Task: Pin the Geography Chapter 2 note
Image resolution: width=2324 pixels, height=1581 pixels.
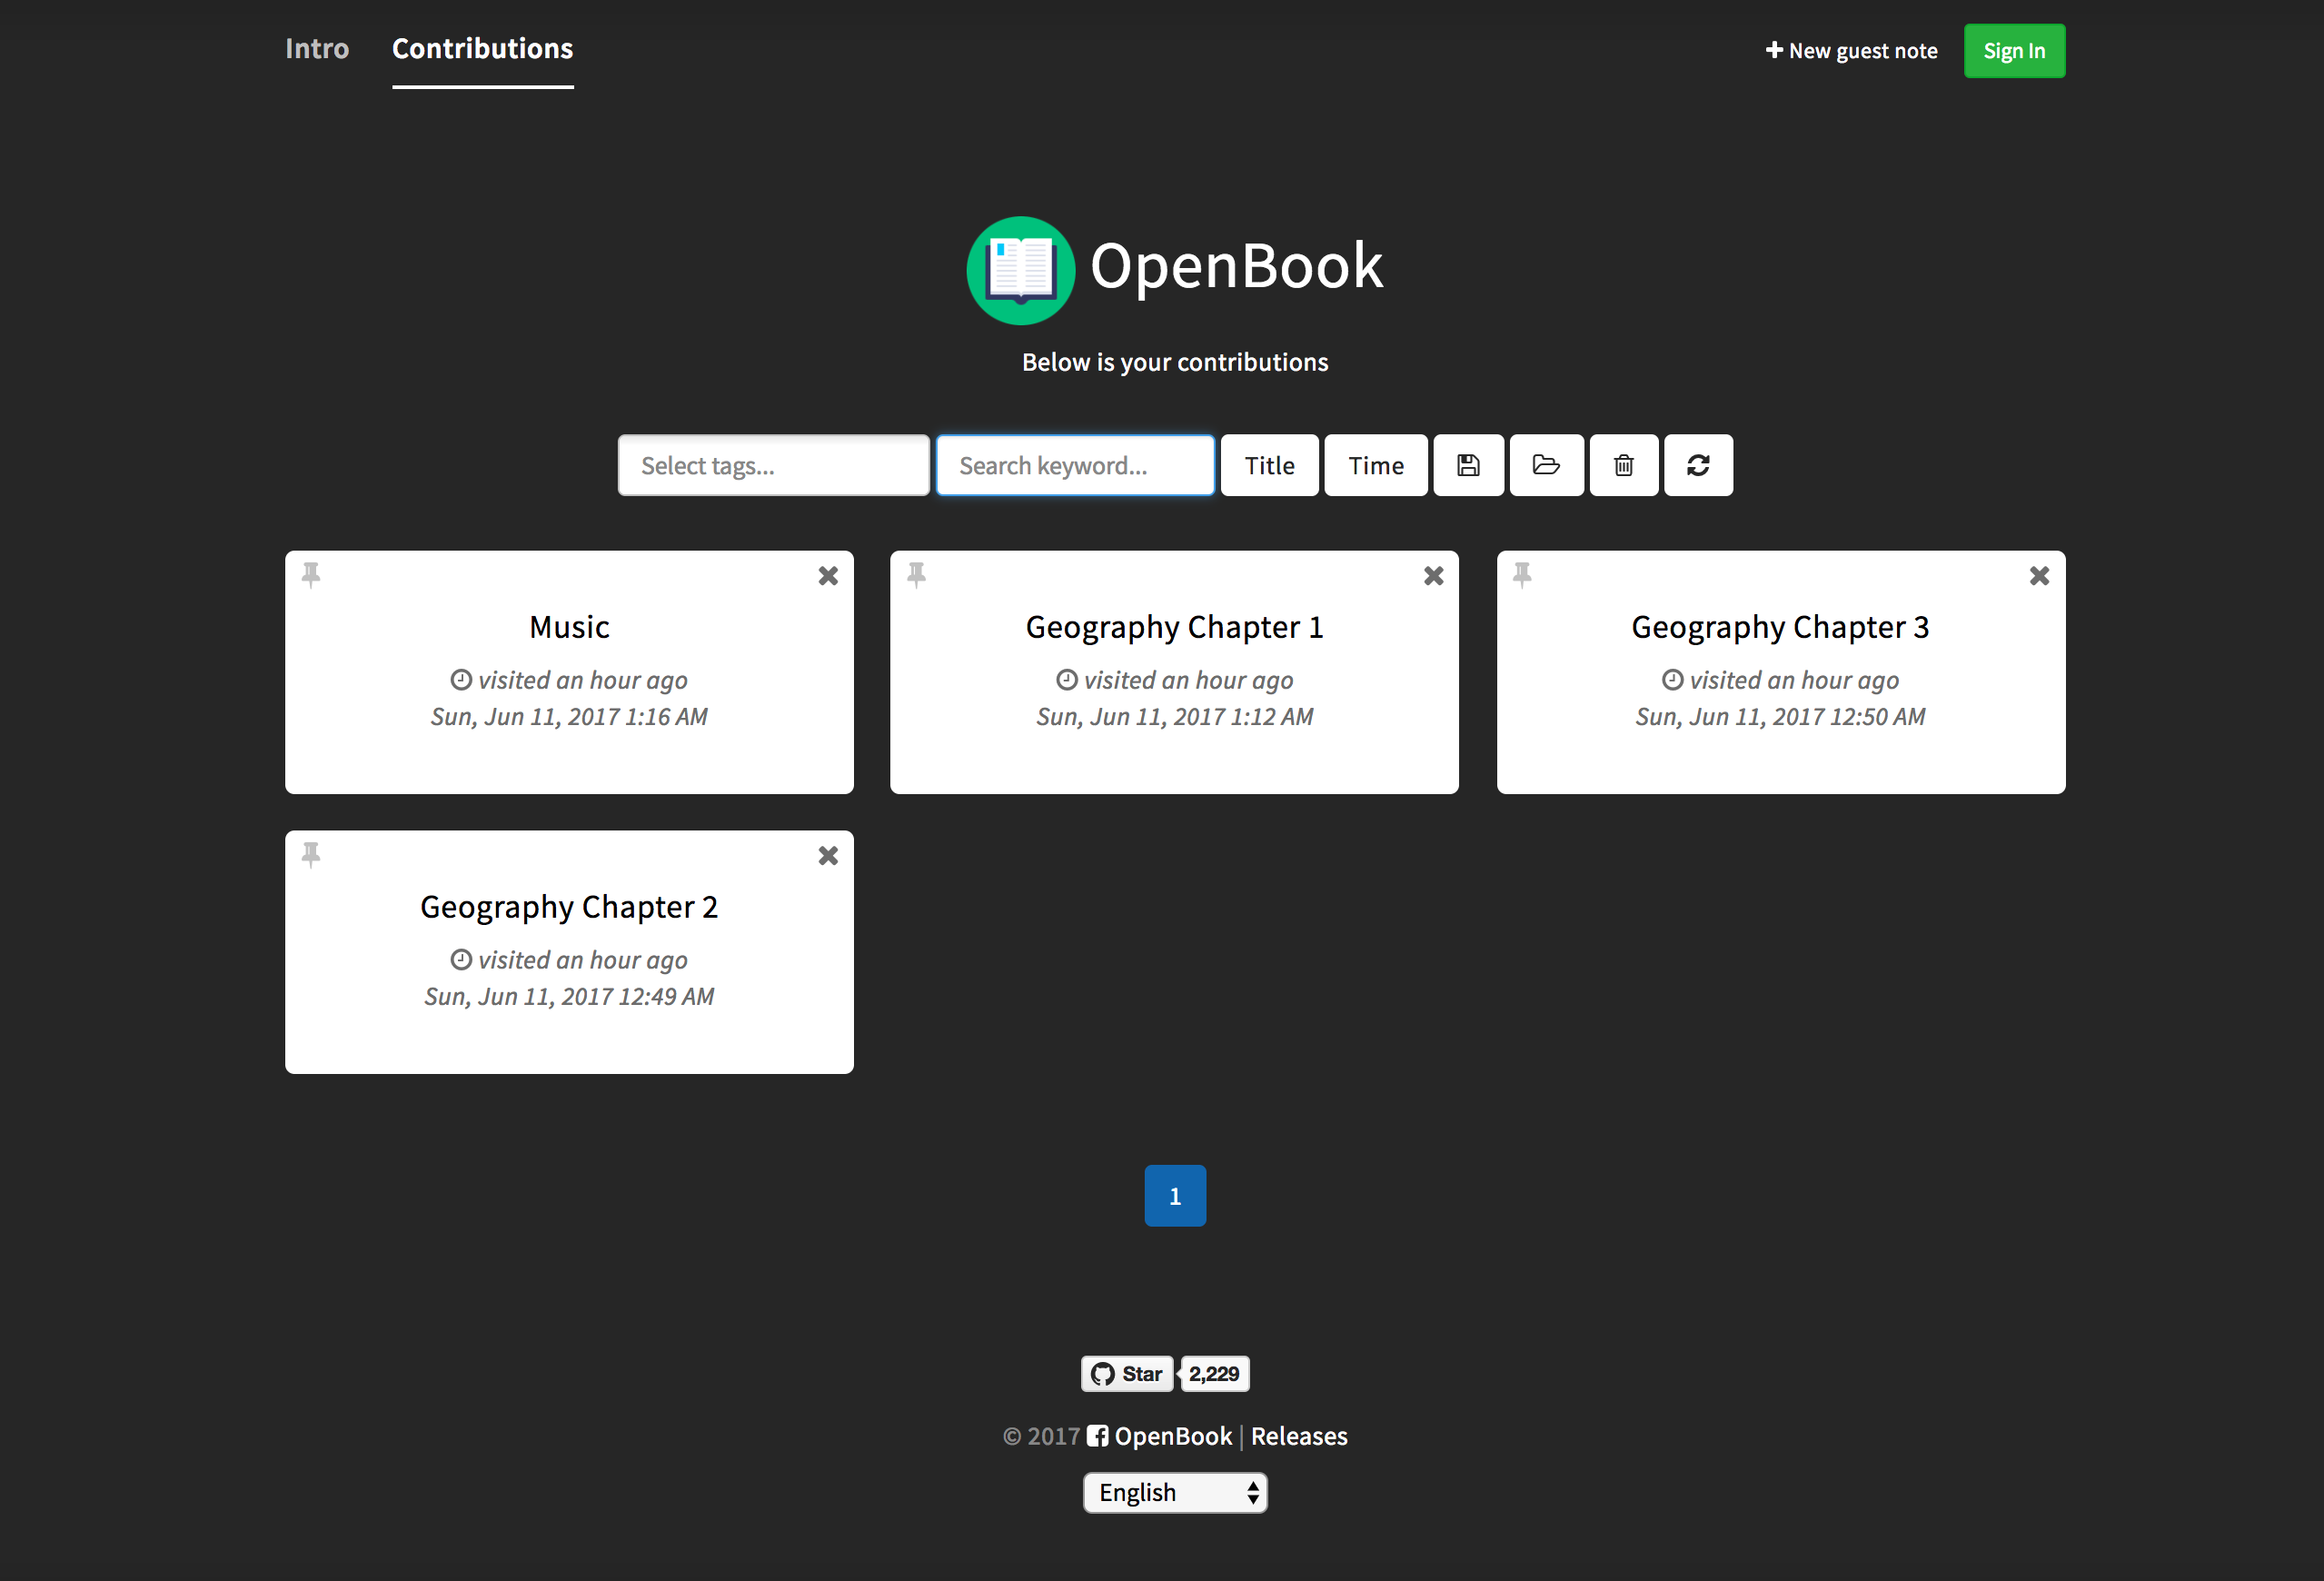Action: coord(311,854)
